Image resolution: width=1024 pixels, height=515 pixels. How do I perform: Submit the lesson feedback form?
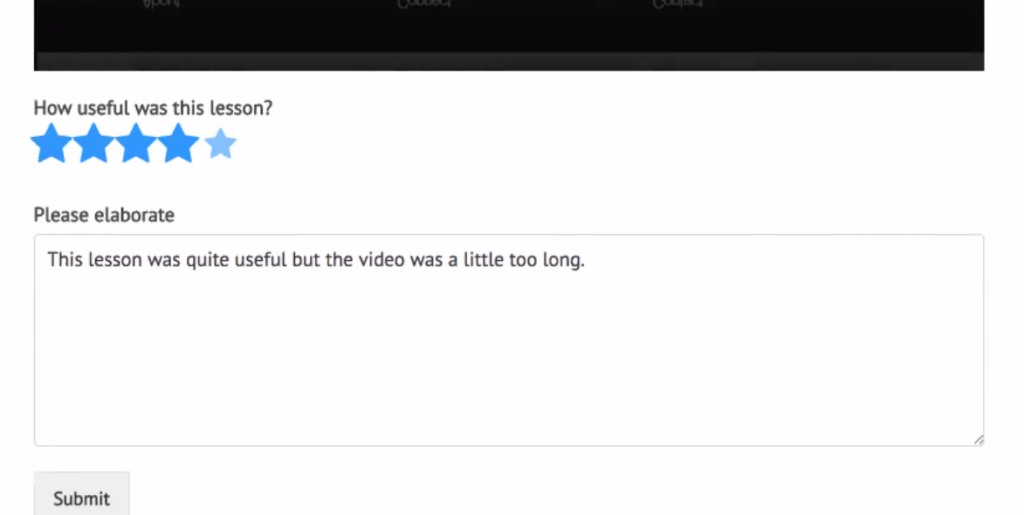click(x=82, y=497)
